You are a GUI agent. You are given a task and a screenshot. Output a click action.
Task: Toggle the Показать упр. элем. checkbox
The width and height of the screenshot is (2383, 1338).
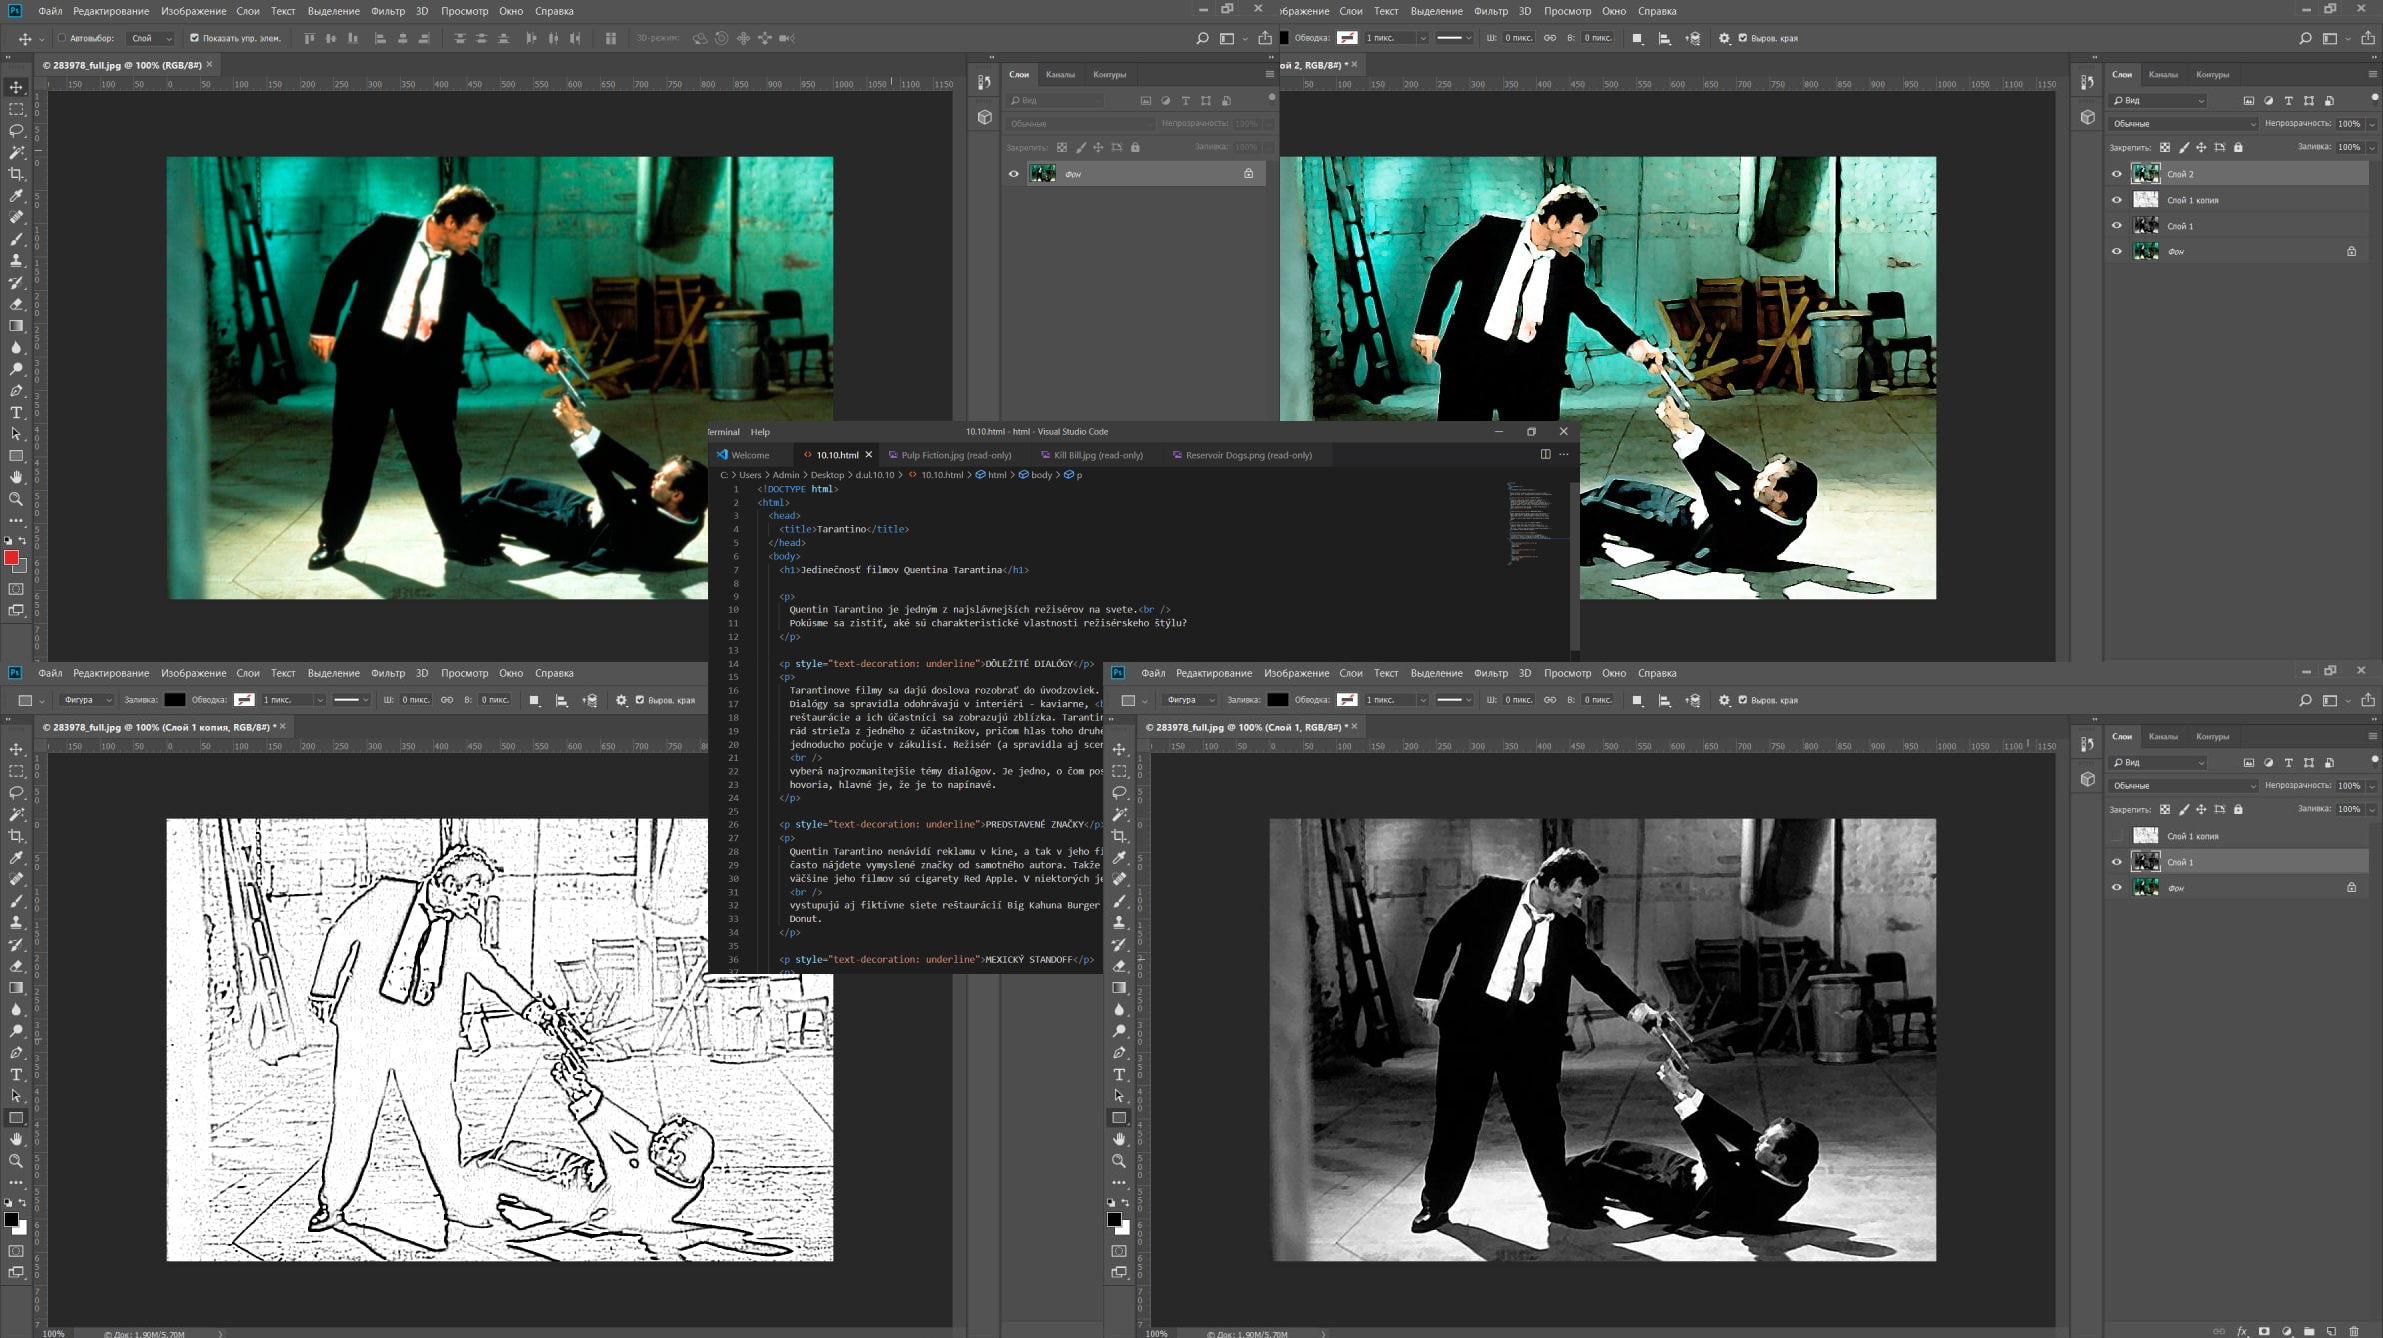pyautogui.click(x=194, y=38)
